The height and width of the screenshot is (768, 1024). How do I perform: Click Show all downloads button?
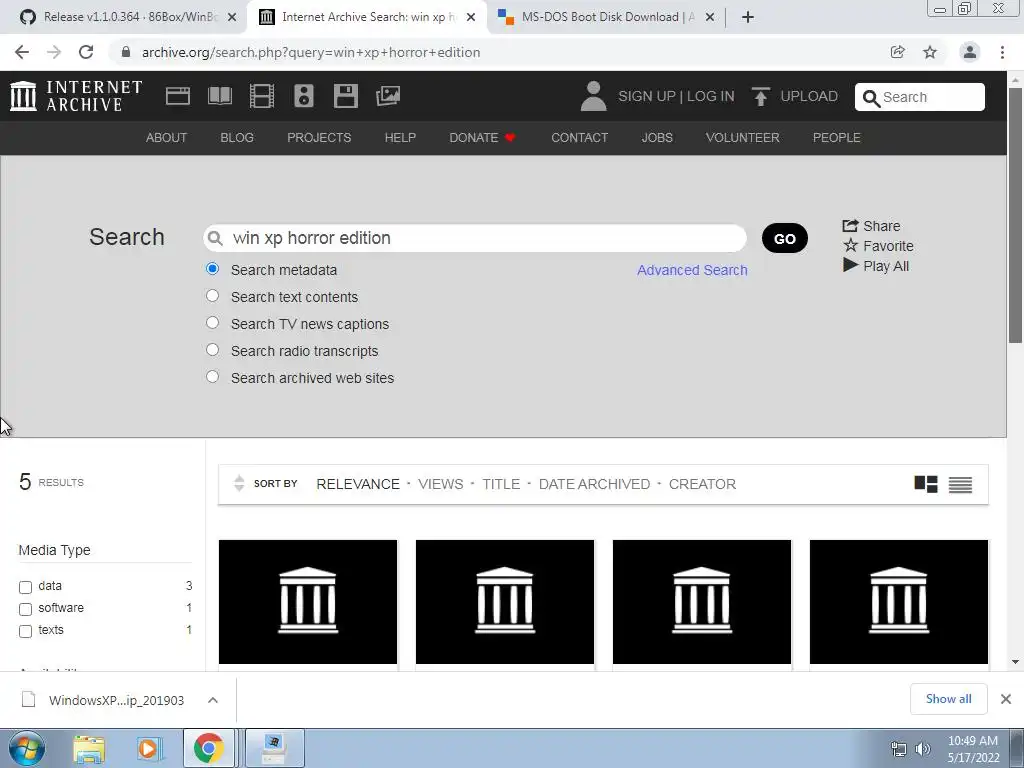pos(948,699)
